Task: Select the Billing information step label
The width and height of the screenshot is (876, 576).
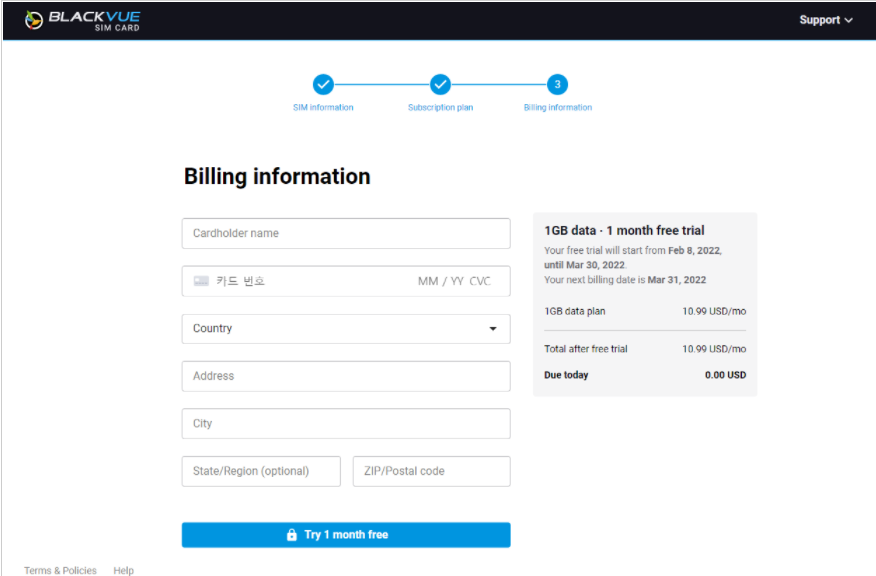Action: (558, 107)
